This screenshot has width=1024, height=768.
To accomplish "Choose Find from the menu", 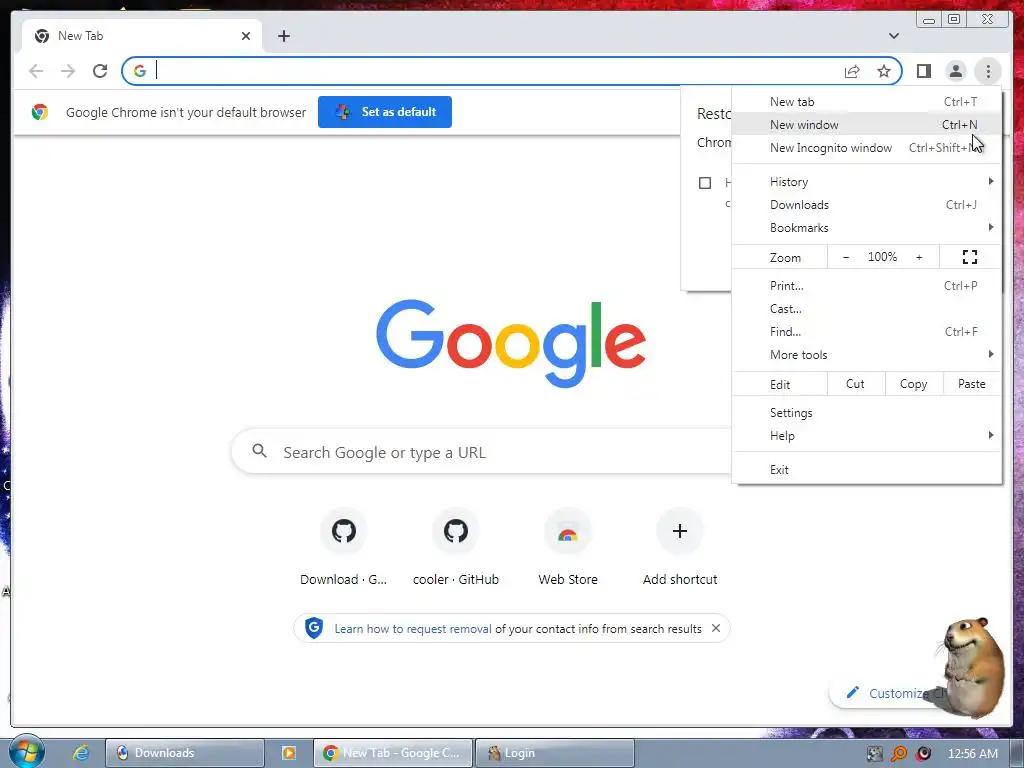I will (x=867, y=332).
